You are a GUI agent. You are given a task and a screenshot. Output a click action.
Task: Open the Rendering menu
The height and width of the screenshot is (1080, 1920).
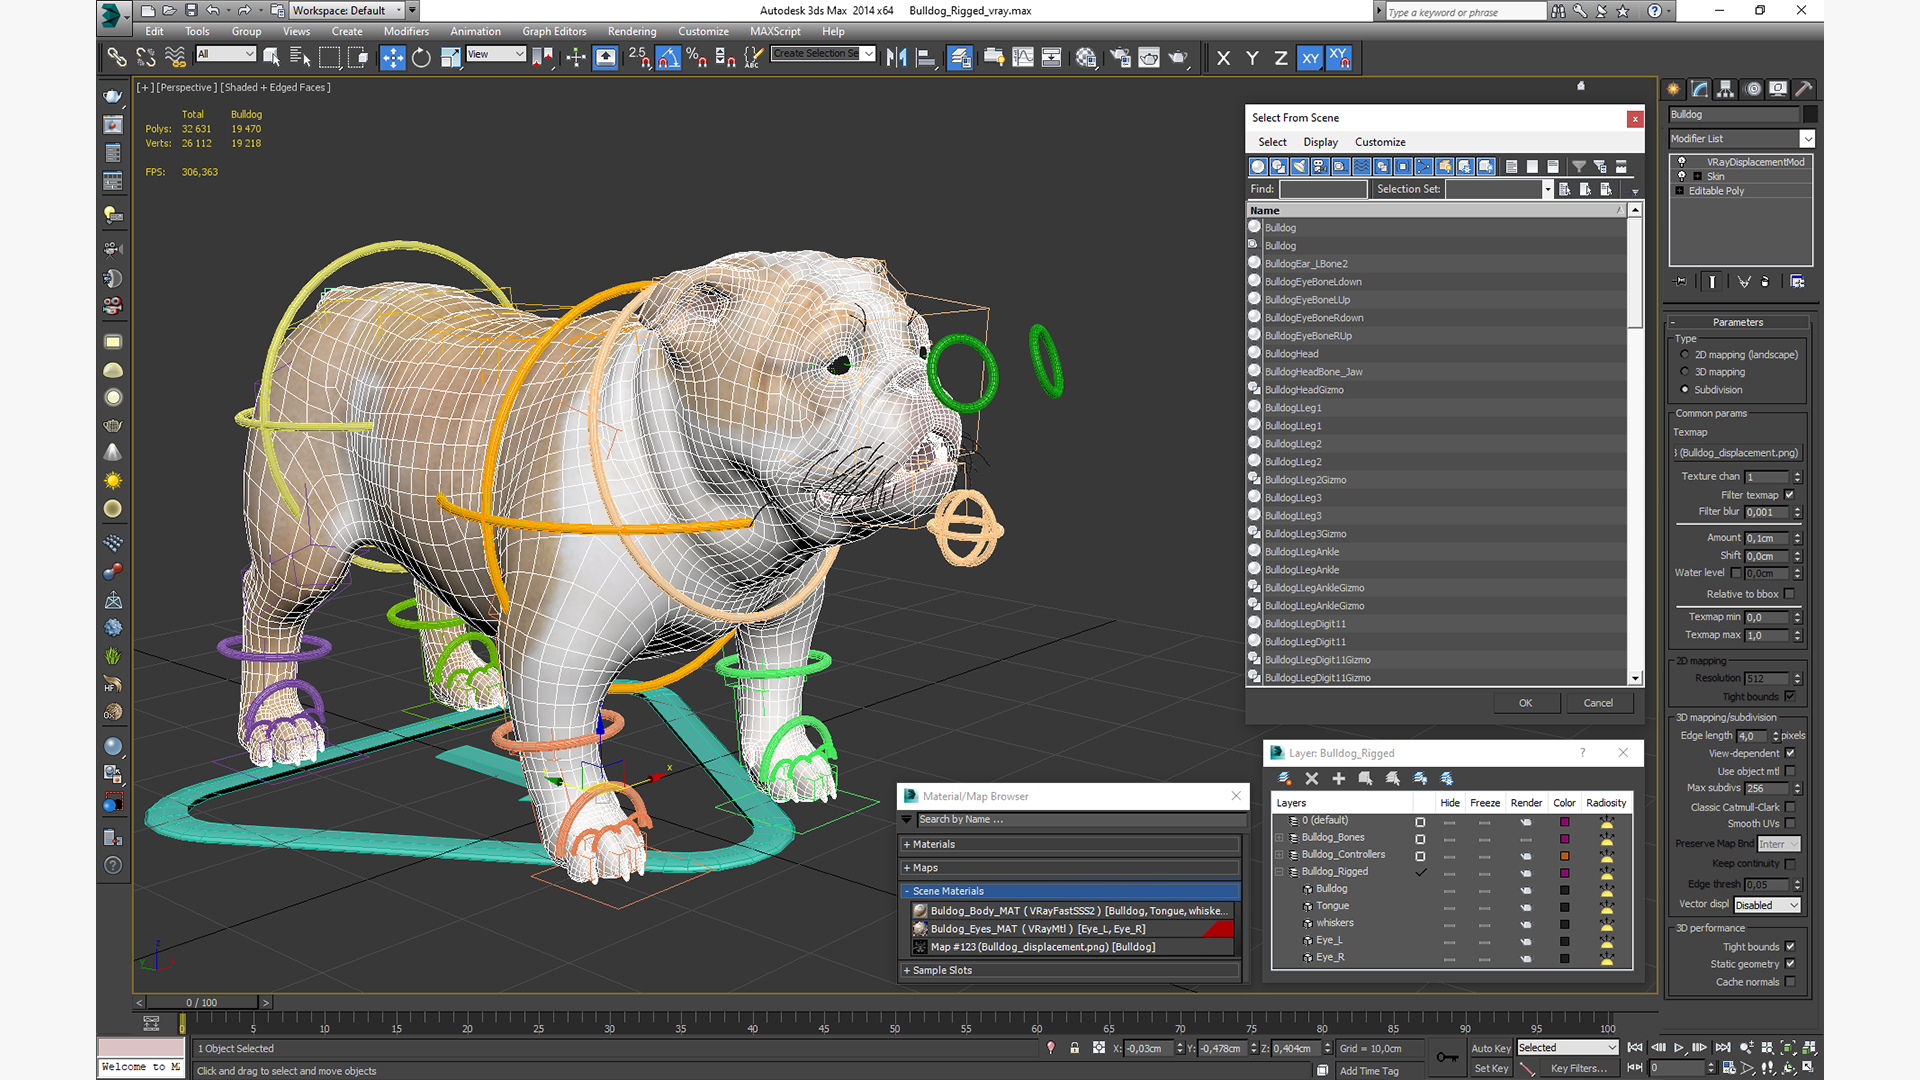pyautogui.click(x=632, y=31)
